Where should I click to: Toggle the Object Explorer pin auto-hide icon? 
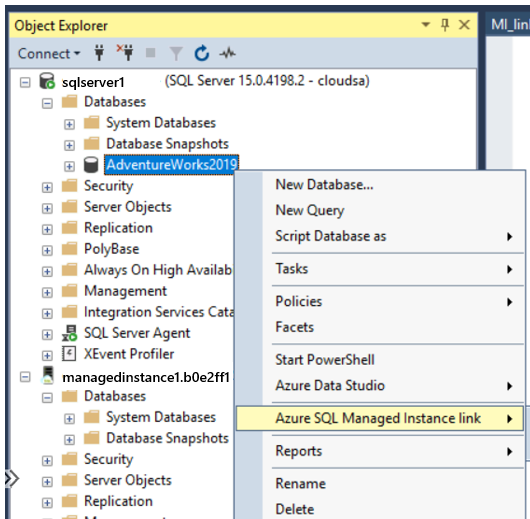pyautogui.click(x=445, y=25)
